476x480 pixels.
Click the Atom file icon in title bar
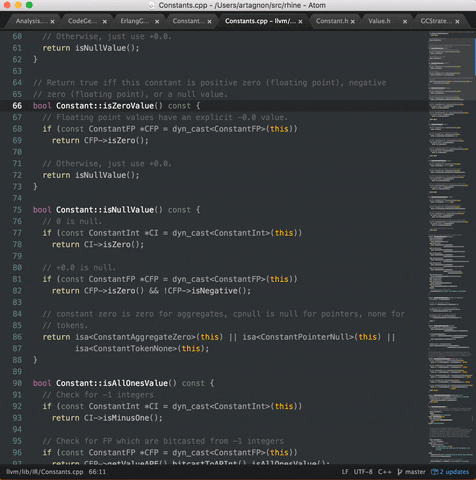(152, 5)
